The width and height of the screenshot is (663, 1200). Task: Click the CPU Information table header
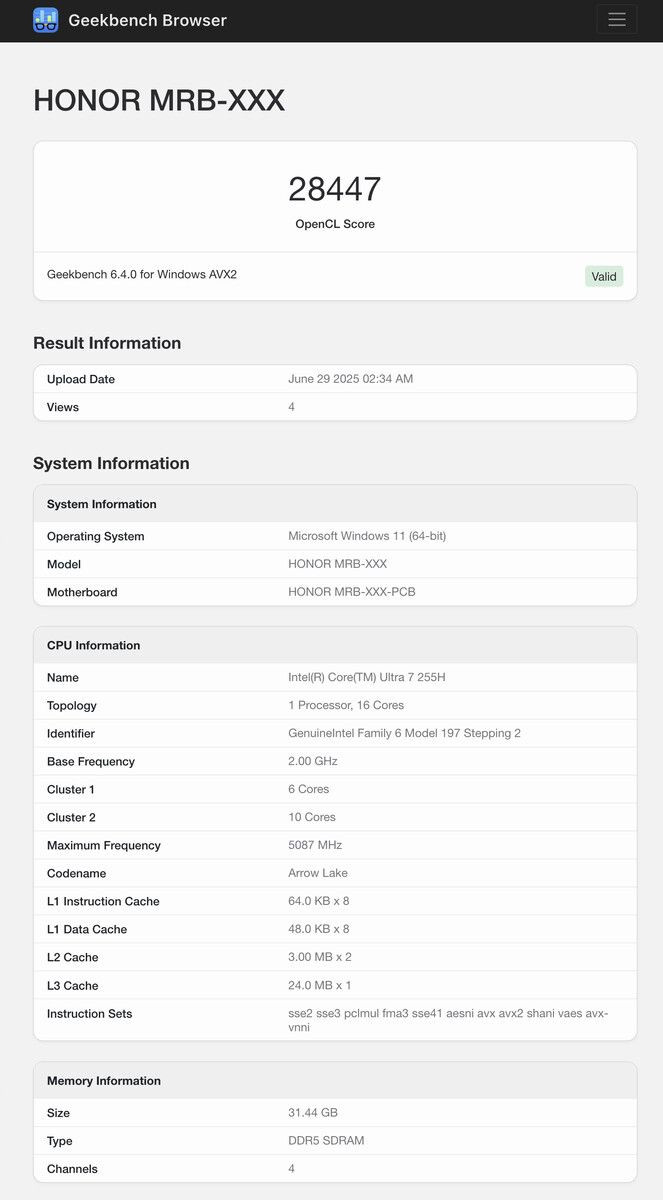pos(335,645)
